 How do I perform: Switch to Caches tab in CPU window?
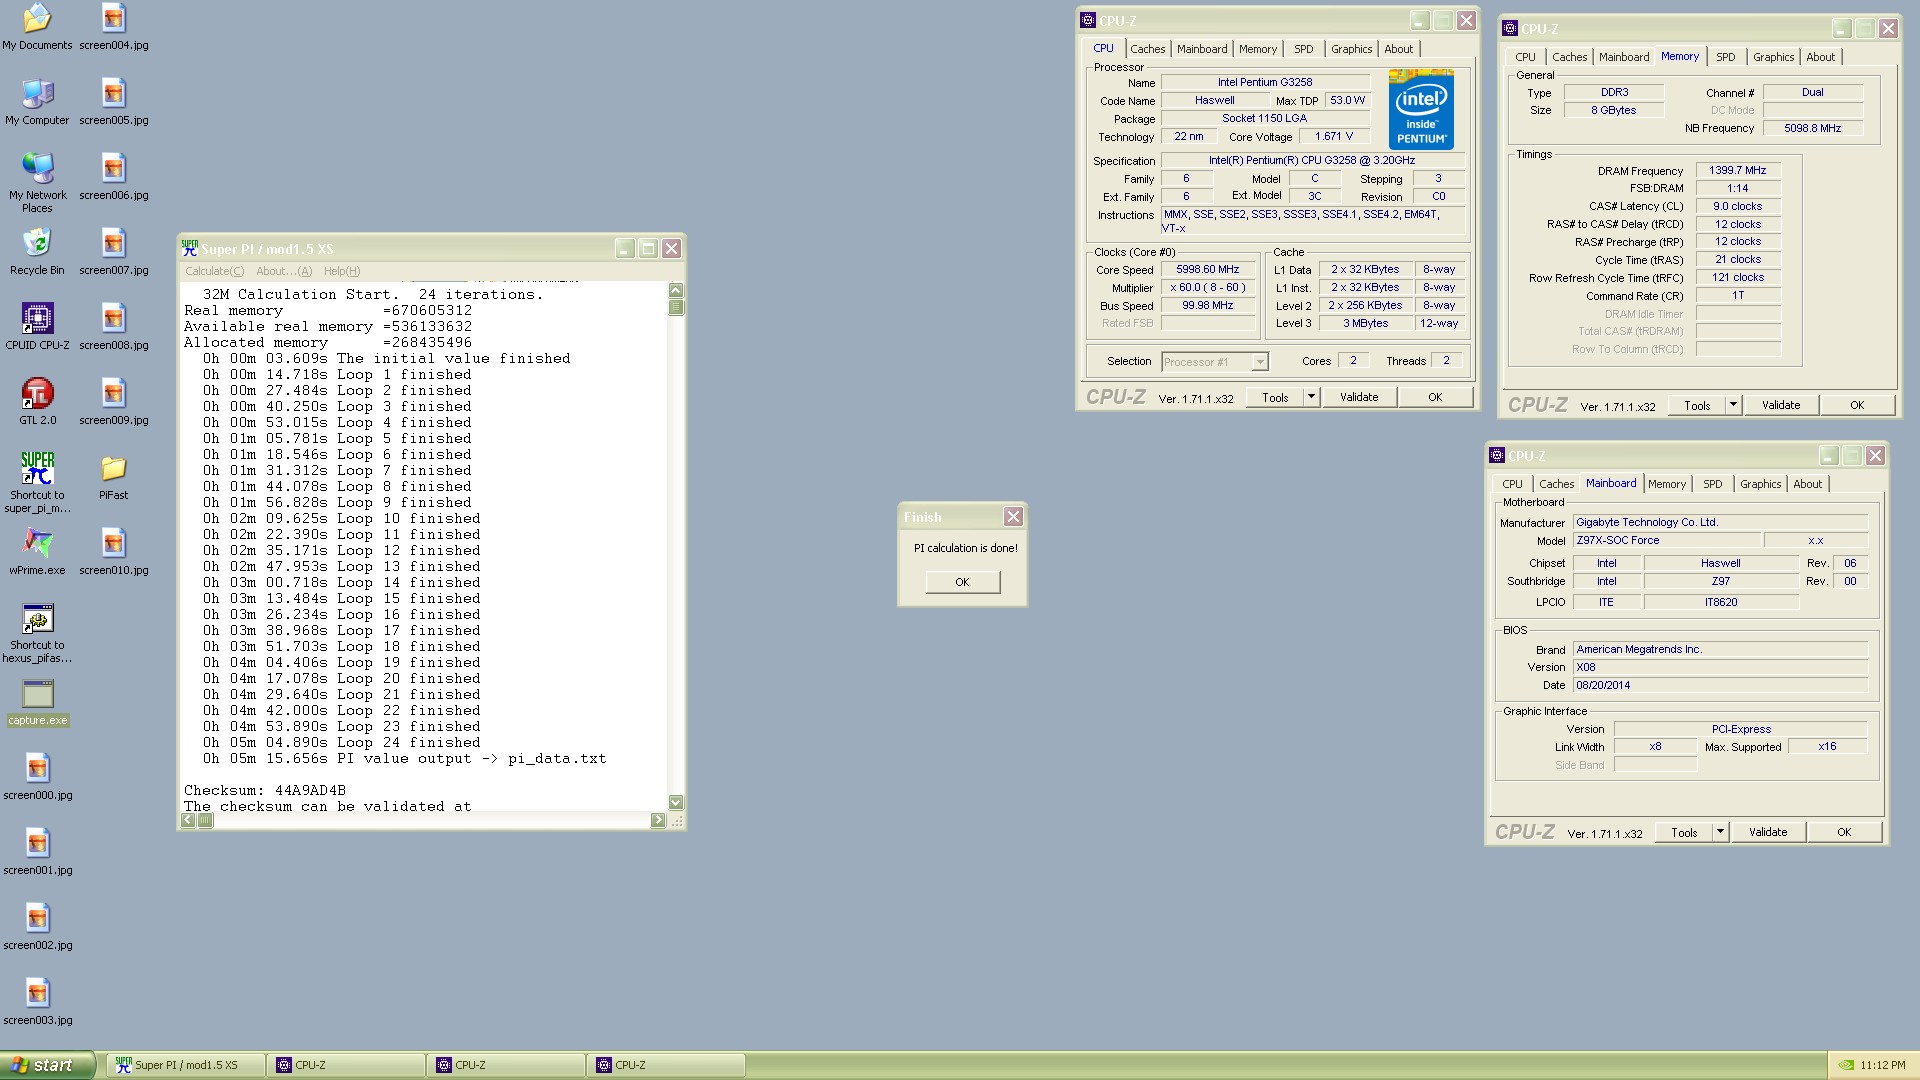coord(1147,49)
